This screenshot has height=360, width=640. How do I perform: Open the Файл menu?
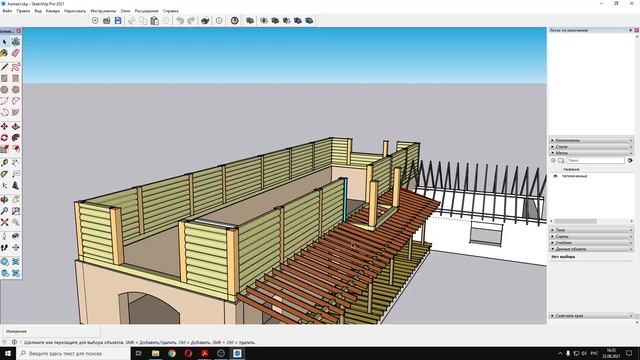pos(7,11)
